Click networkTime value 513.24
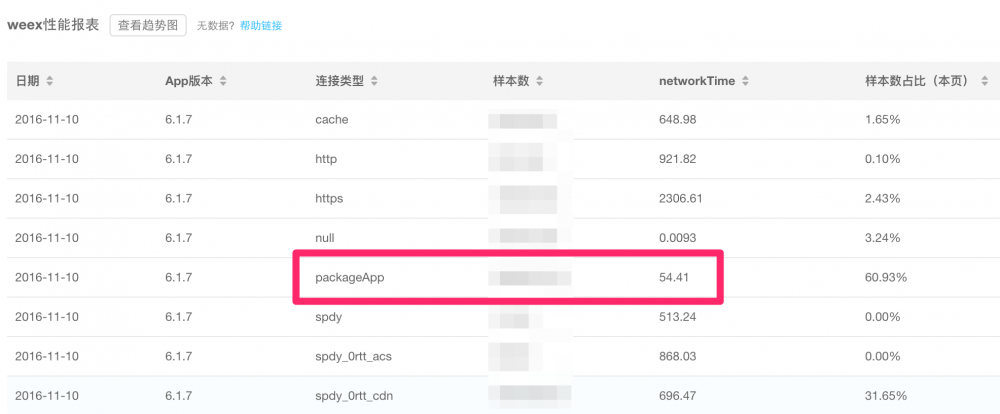Viewport: 1000px width, 414px height. tap(677, 317)
